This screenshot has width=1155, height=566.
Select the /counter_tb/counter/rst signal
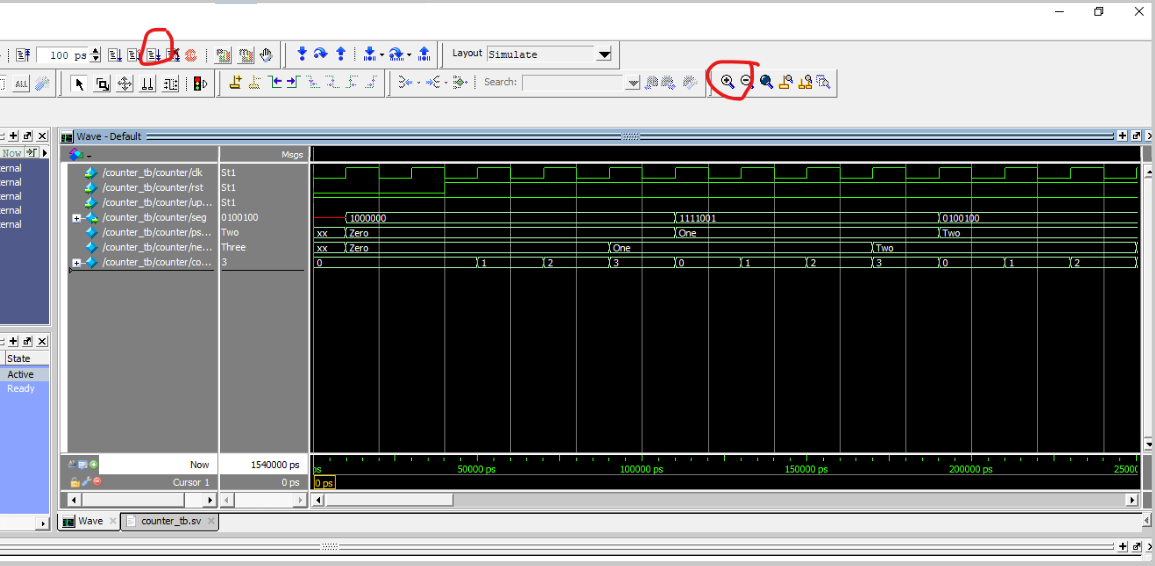pyautogui.click(x=151, y=187)
